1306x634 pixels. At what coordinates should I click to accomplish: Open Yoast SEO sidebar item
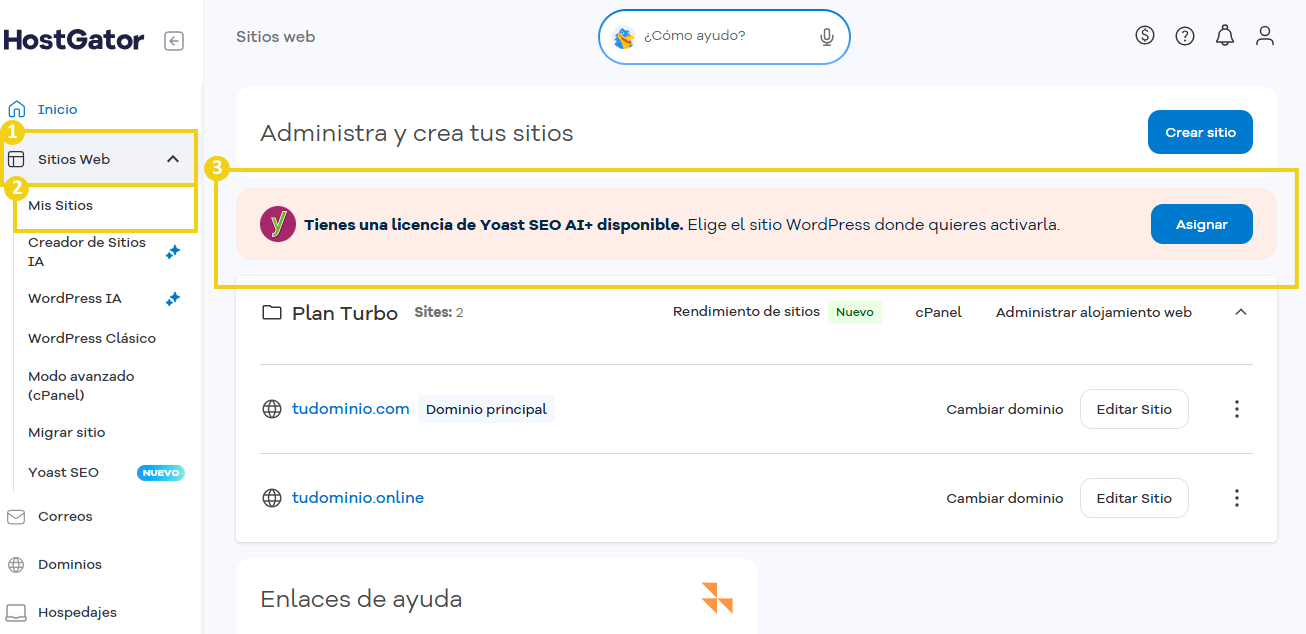[x=63, y=472]
